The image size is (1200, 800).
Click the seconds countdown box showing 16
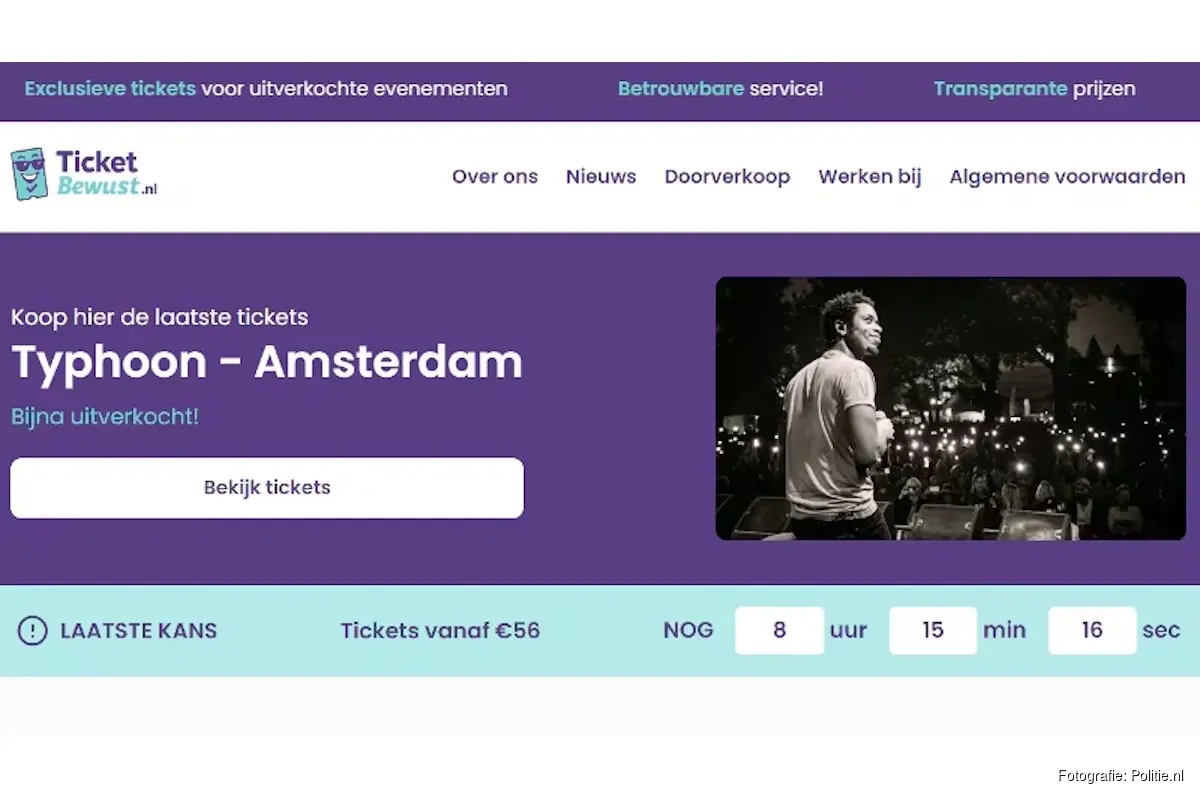click(1092, 631)
